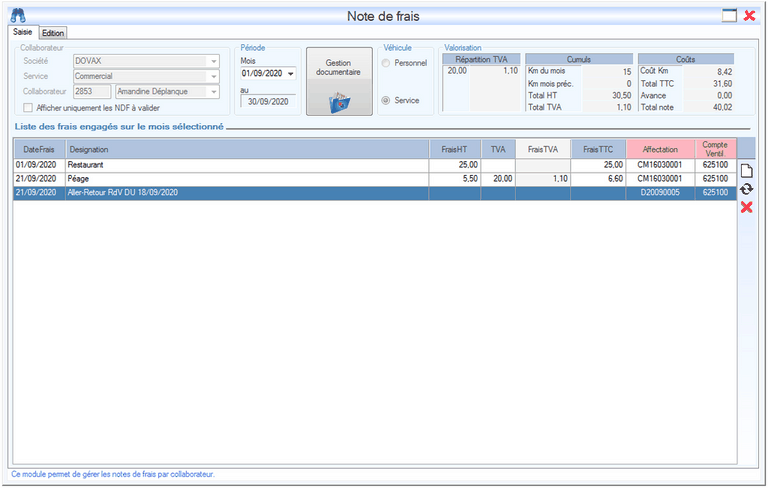Click the Répartition TVA header
Screen dimensions: 768x488
click(481, 59)
